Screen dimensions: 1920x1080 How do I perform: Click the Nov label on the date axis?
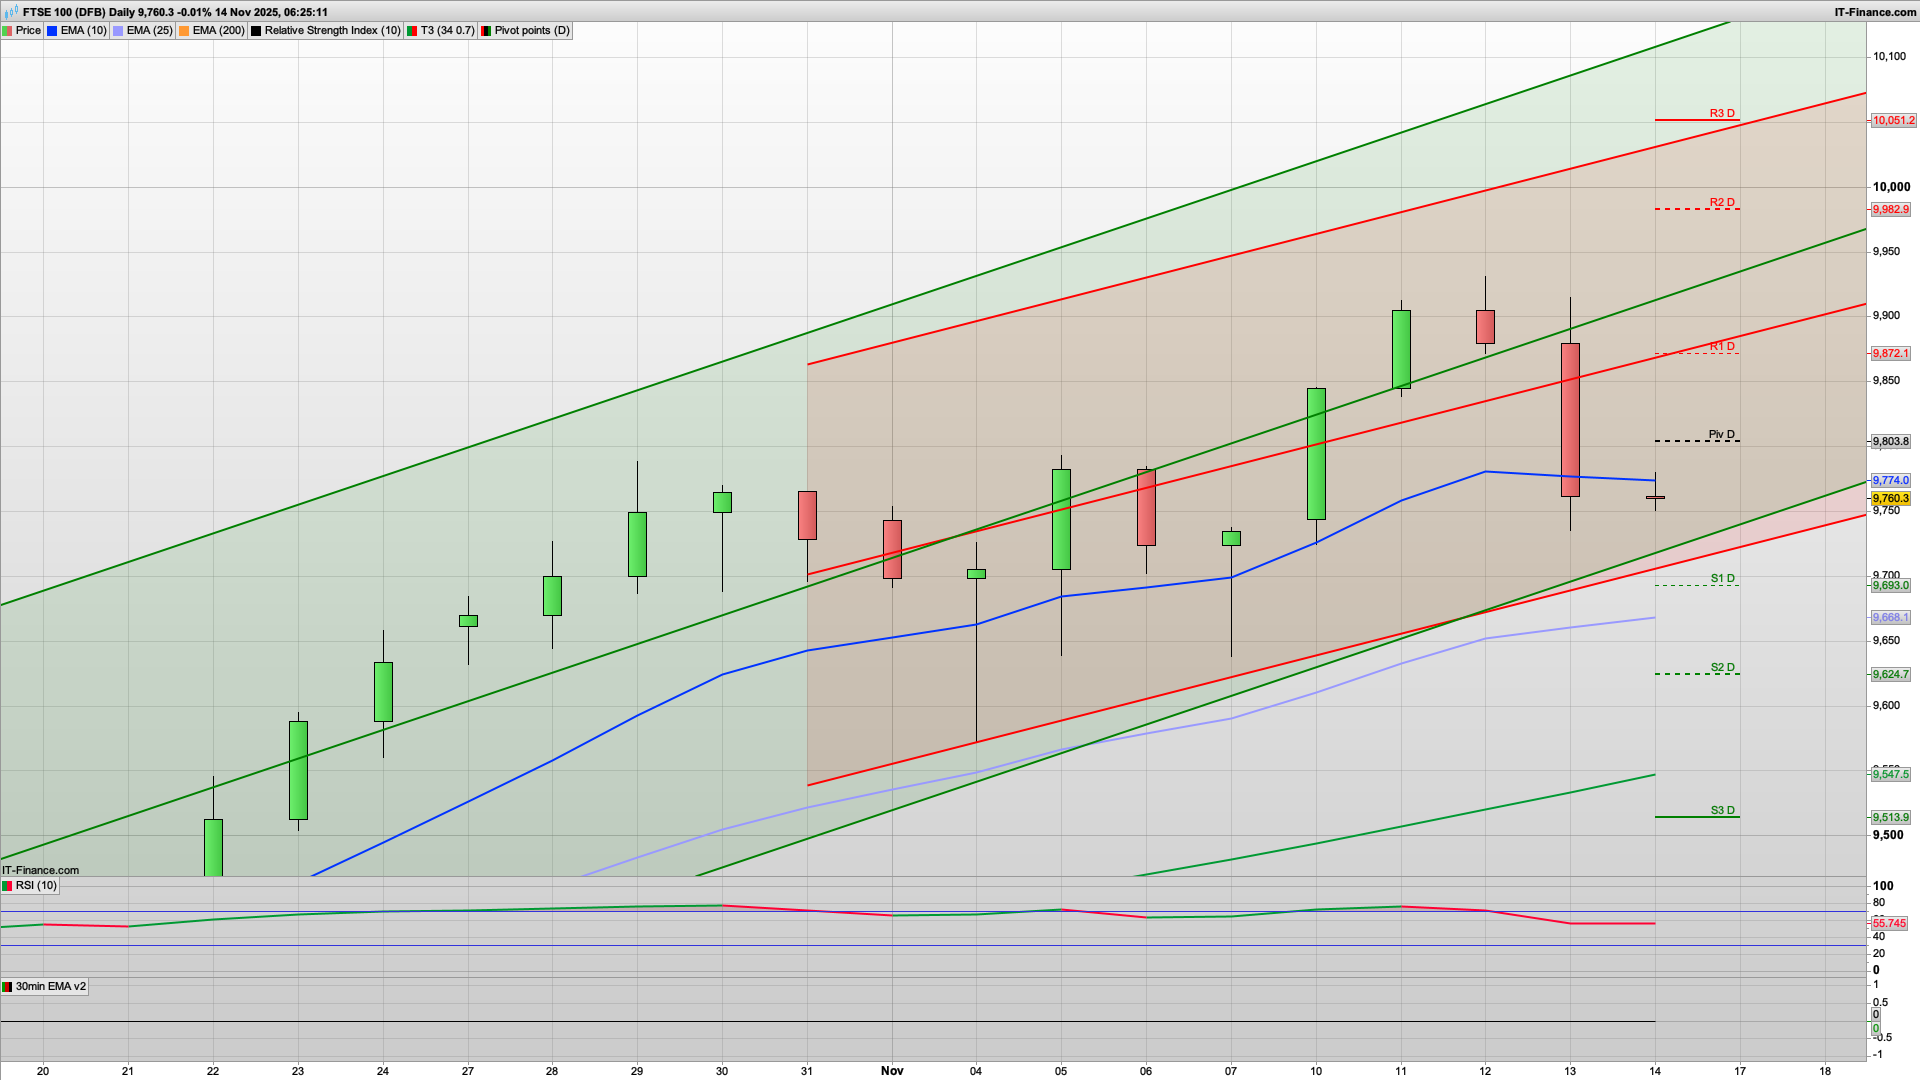click(892, 1070)
